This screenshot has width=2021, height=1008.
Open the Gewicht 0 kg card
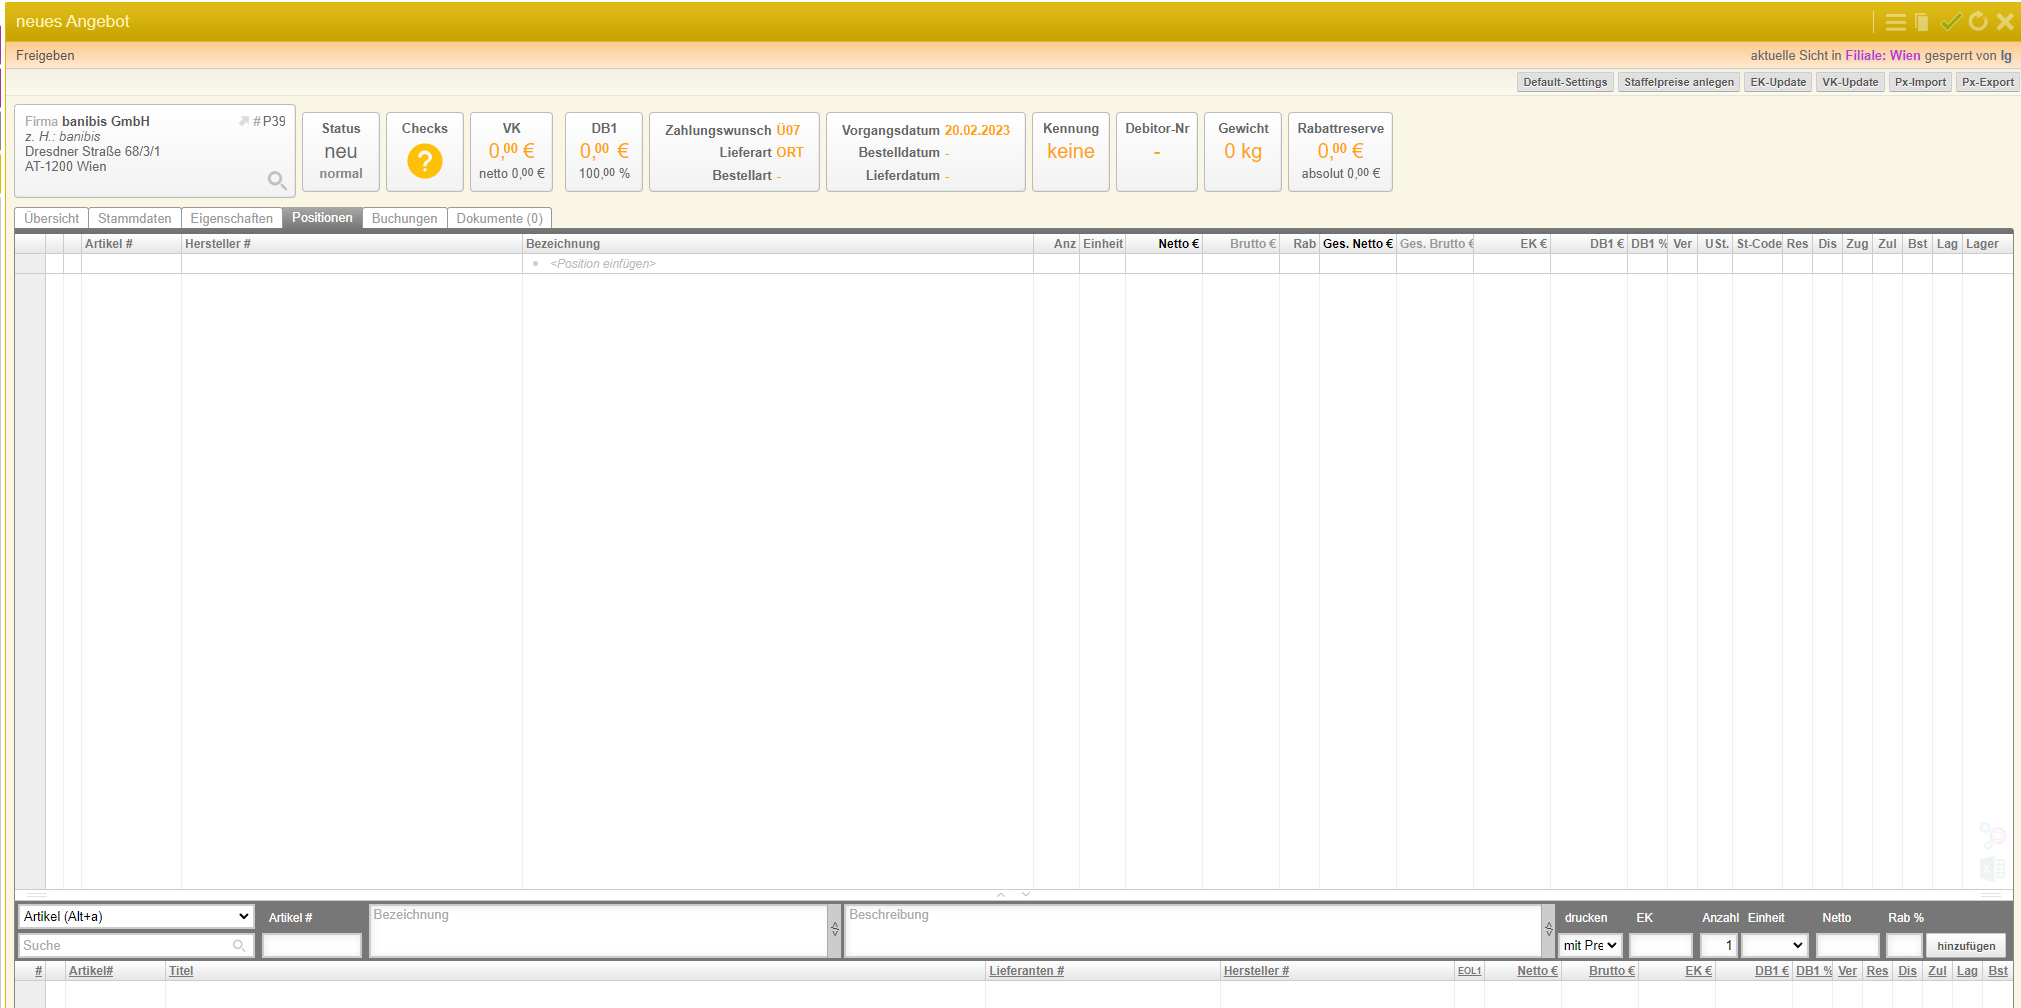[1243, 151]
